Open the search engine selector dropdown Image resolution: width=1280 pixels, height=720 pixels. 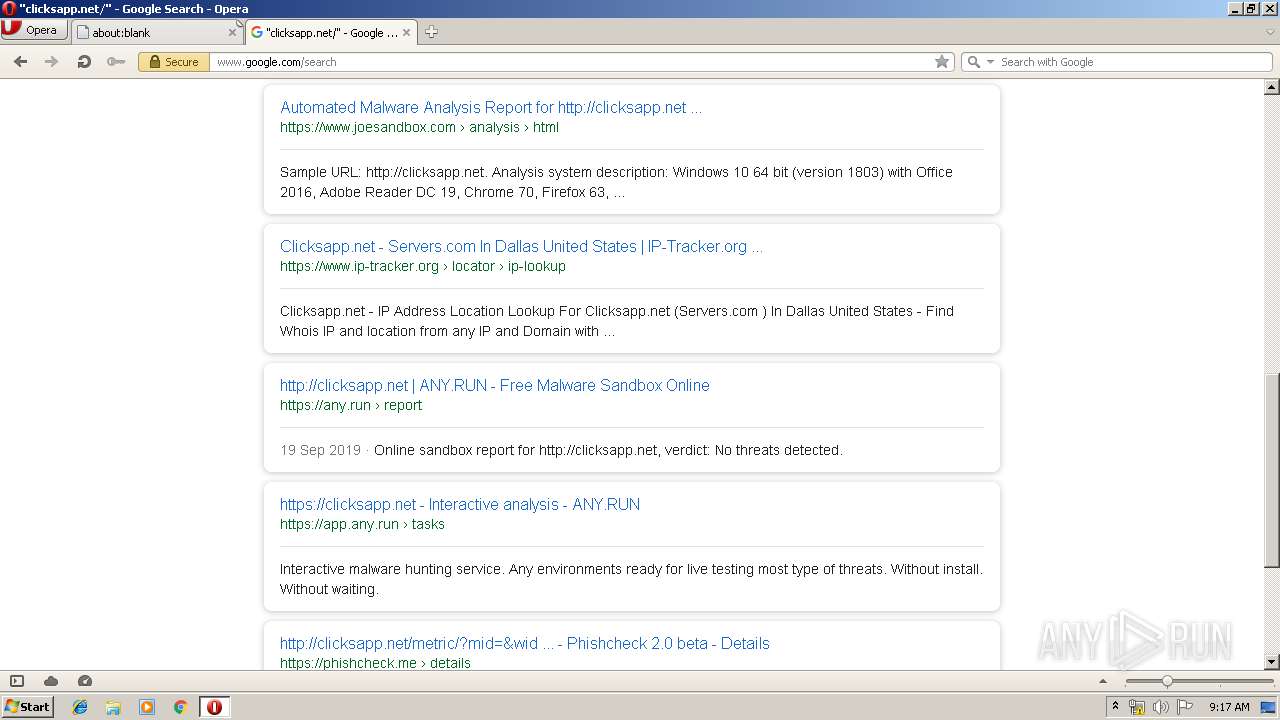click(x=981, y=62)
